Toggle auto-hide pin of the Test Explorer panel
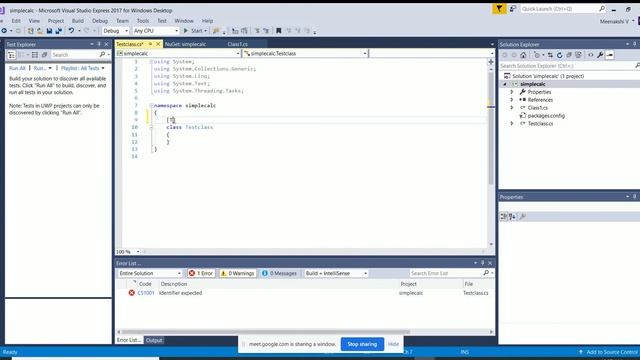The height and width of the screenshot is (360, 640). (99, 44)
